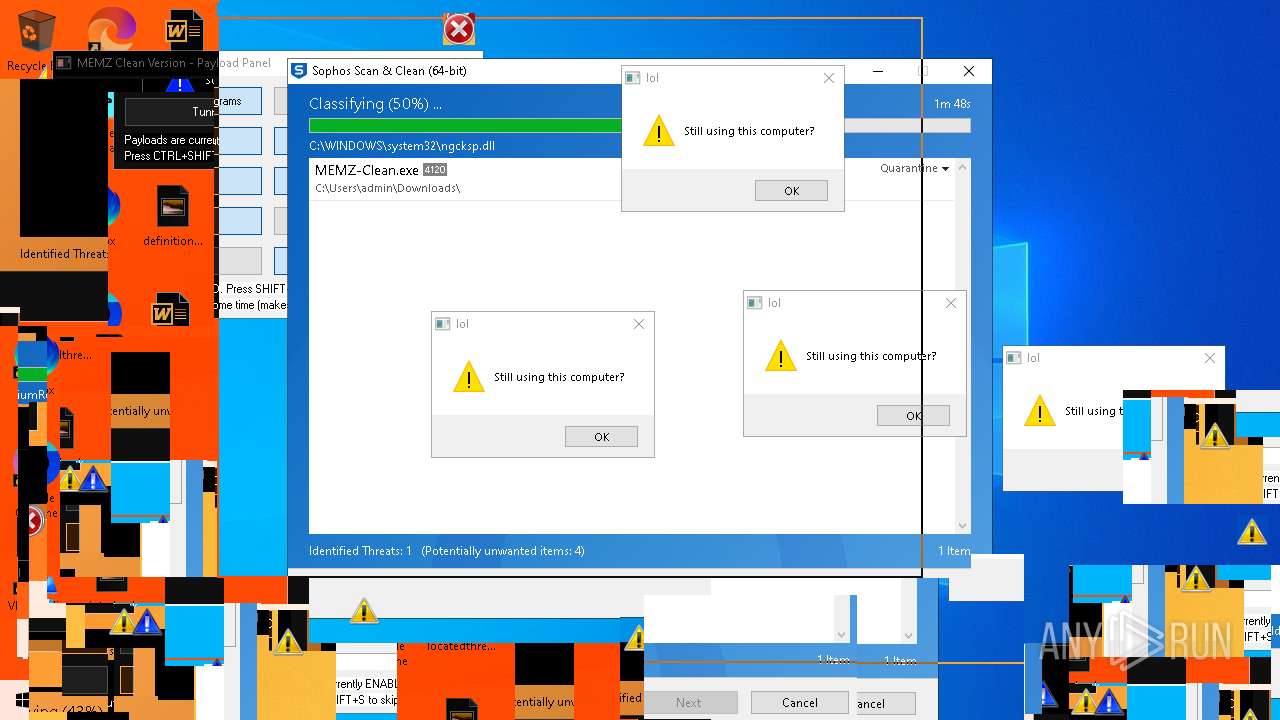Viewport: 1280px width, 720px height.
Task: Click window icon of lol dialog covering progress bar
Action: (x=632, y=78)
